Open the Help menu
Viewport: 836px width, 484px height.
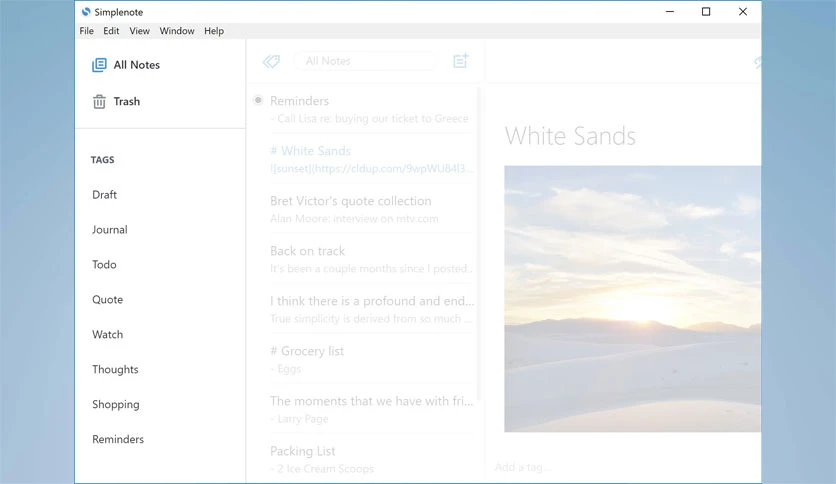pyautogui.click(x=214, y=31)
